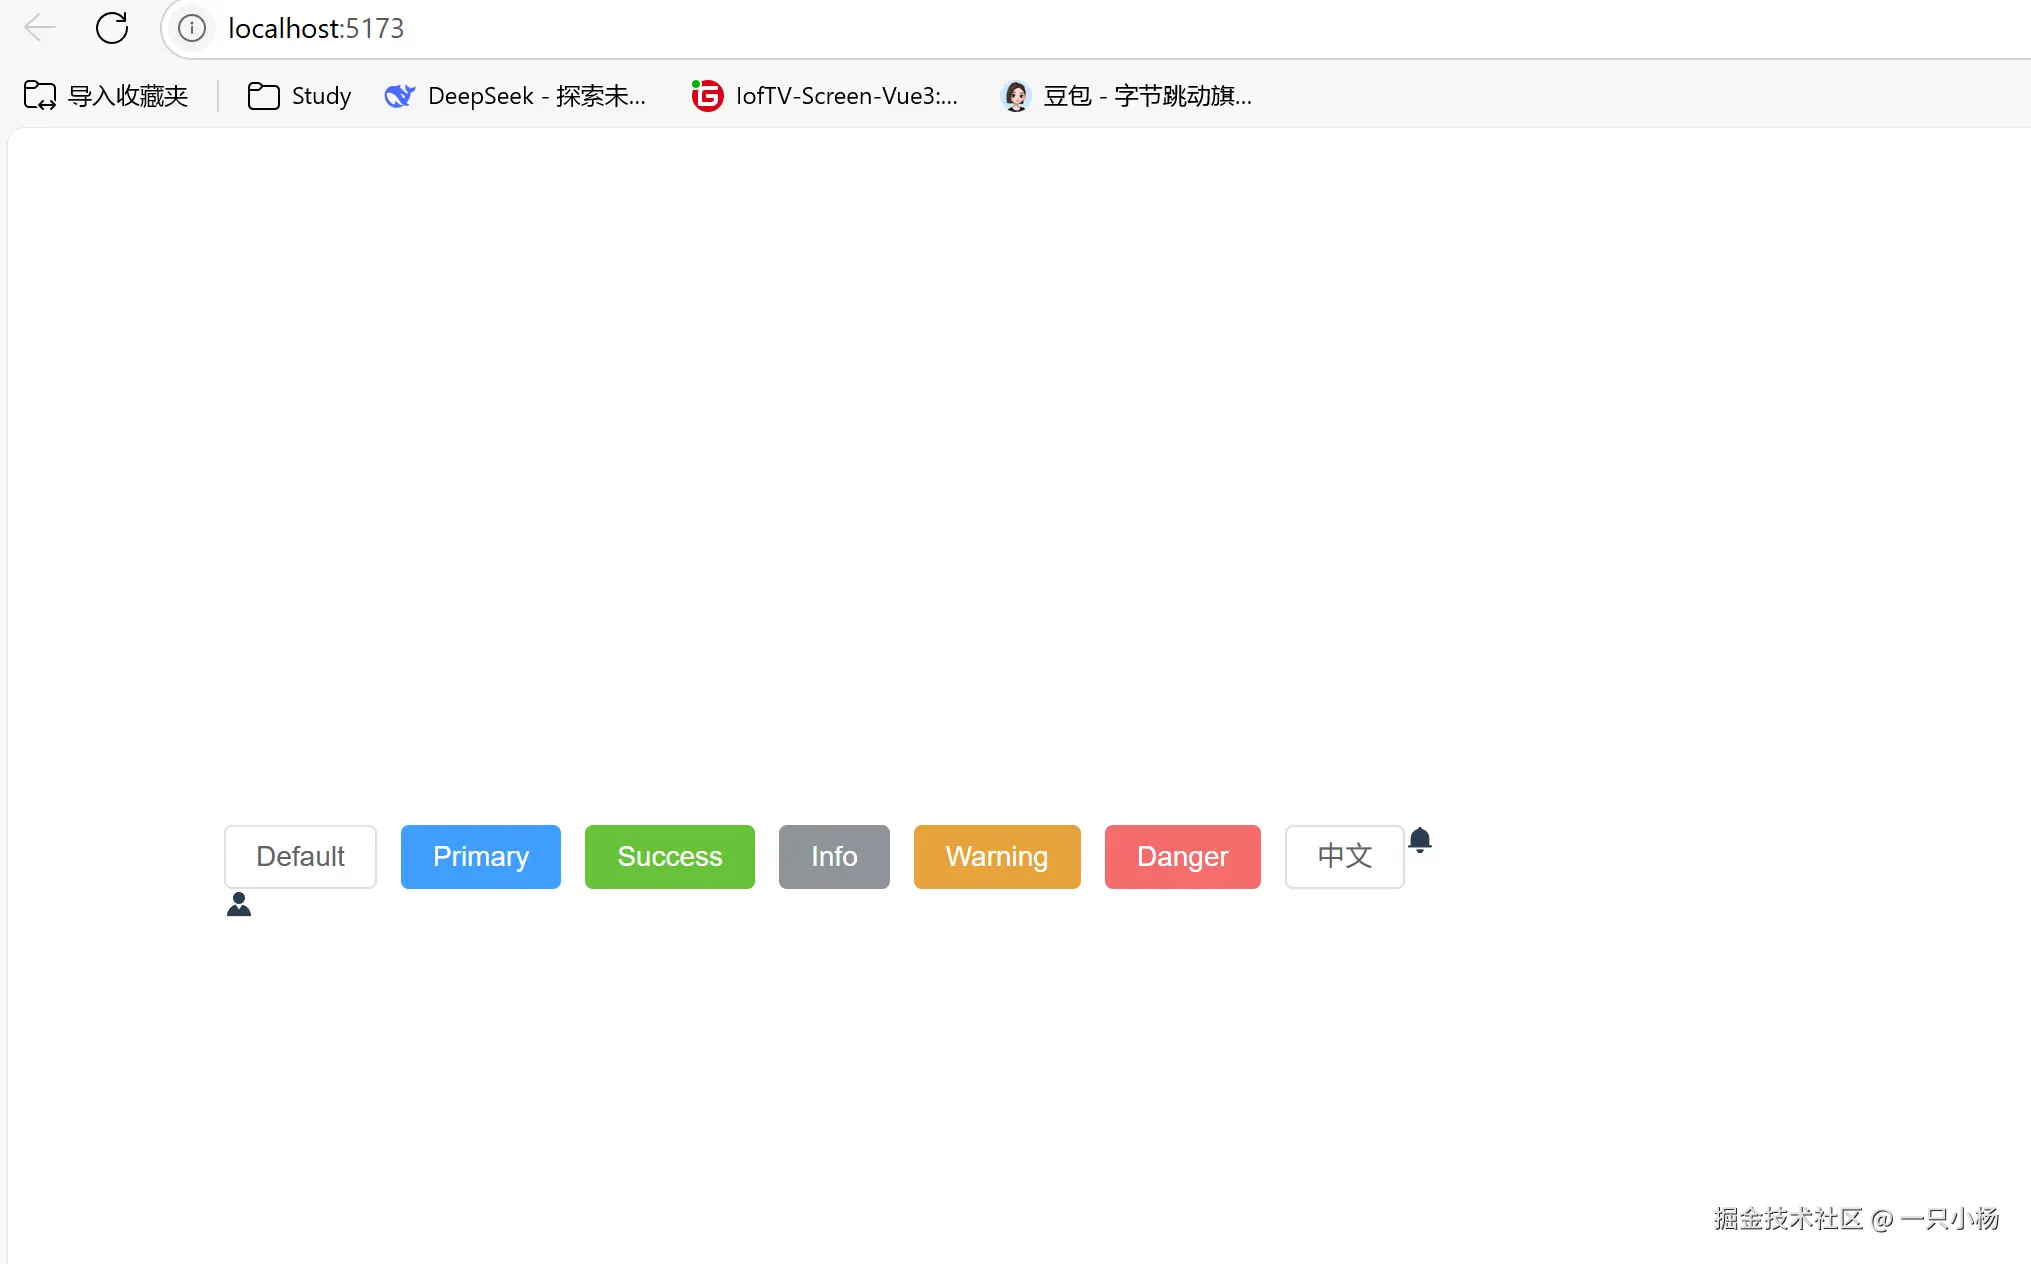Click the browser back arrow
Viewport: 2031px width, 1264px height.
click(40, 28)
